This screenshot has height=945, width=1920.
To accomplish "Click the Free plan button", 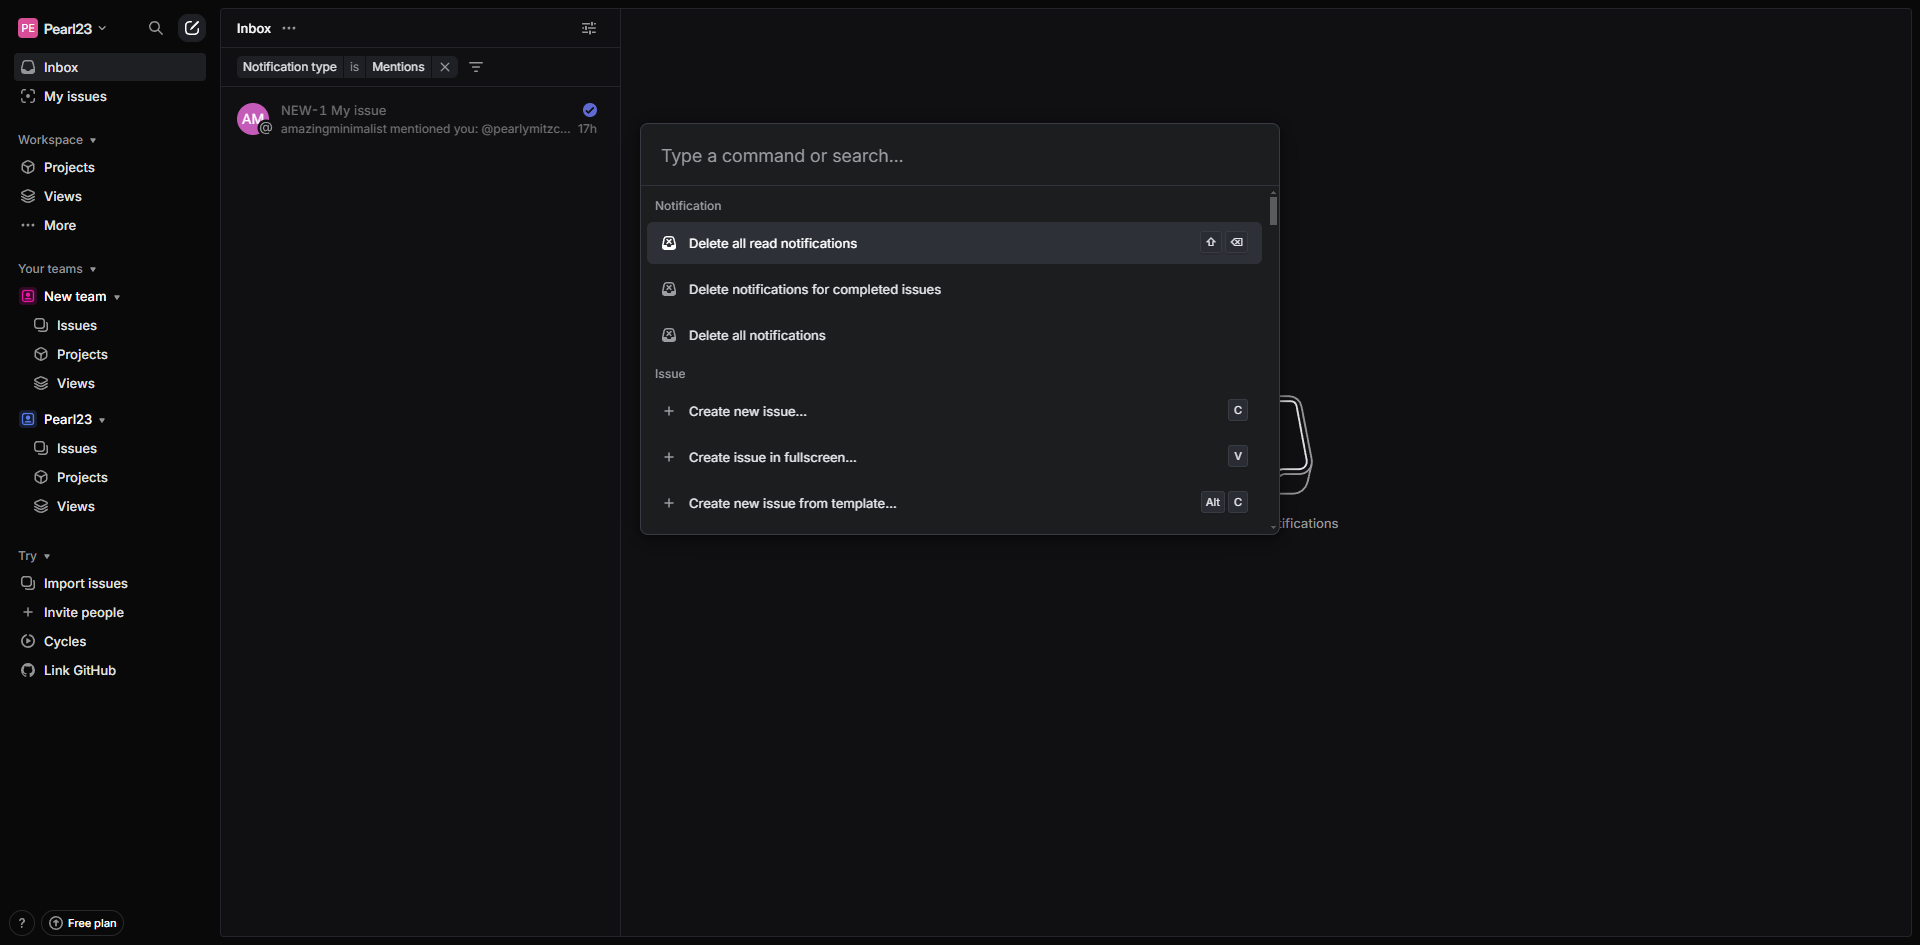I will click(82, 923).
